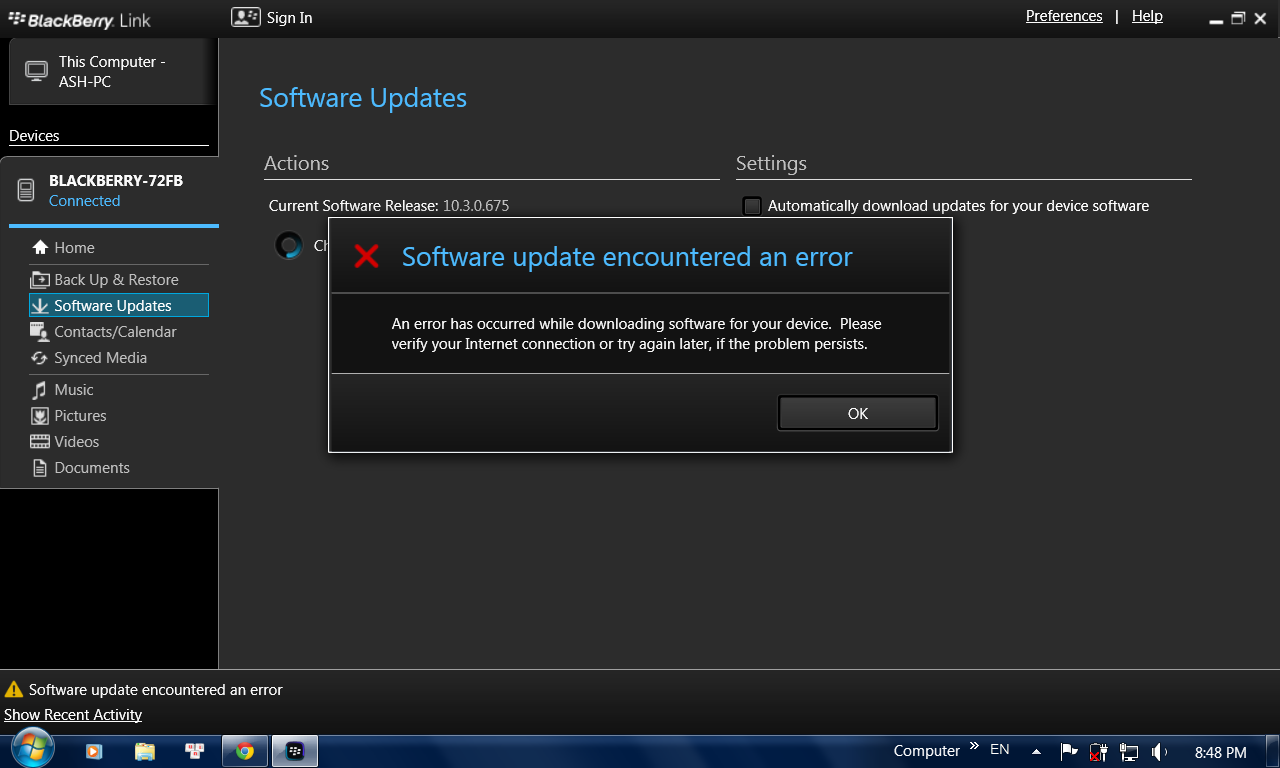Screen dimensions: 1280x768
Task: Click the Music note icon
Action: point(40,390)
